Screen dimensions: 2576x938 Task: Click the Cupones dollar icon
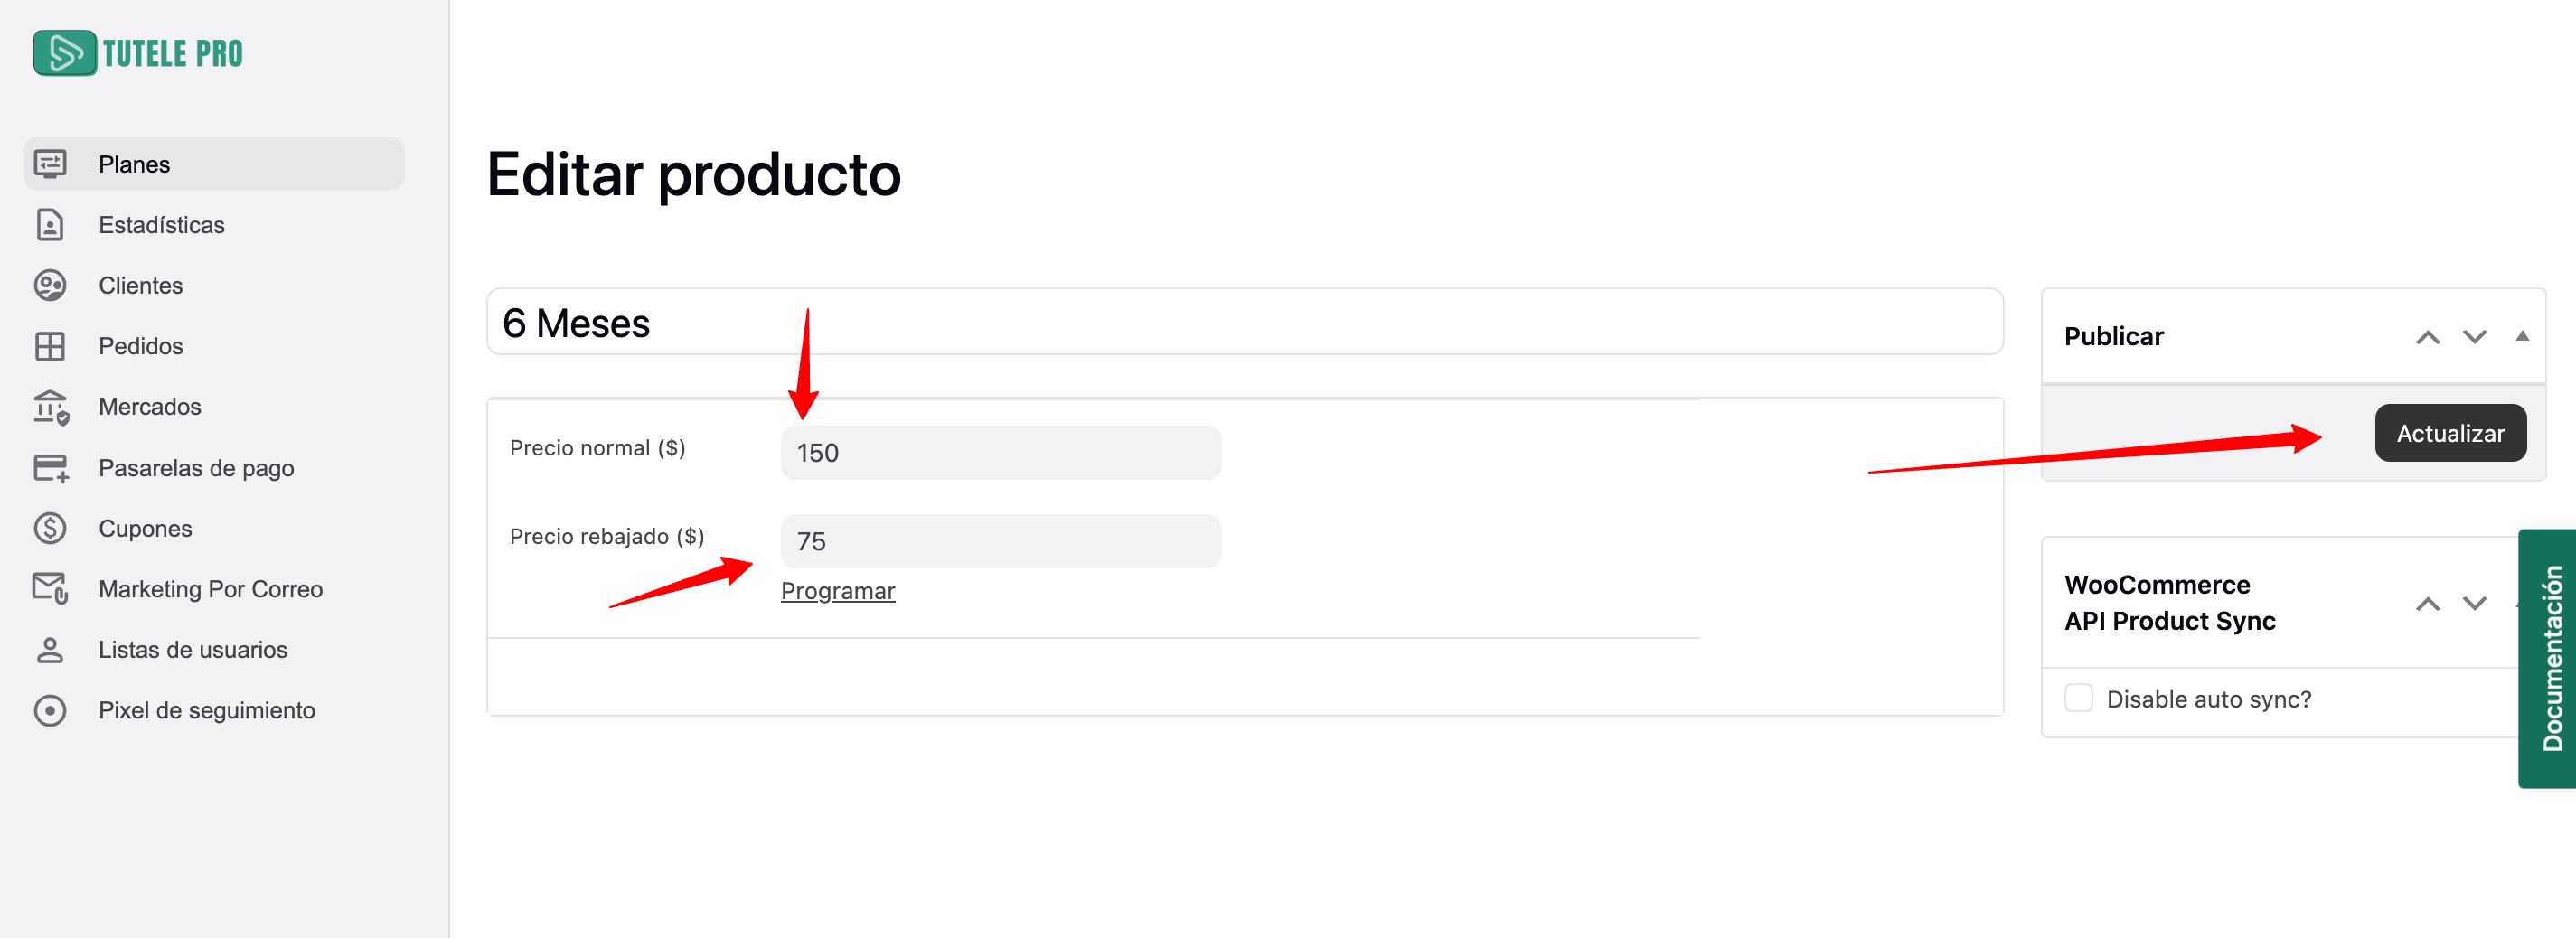[50, 528]
